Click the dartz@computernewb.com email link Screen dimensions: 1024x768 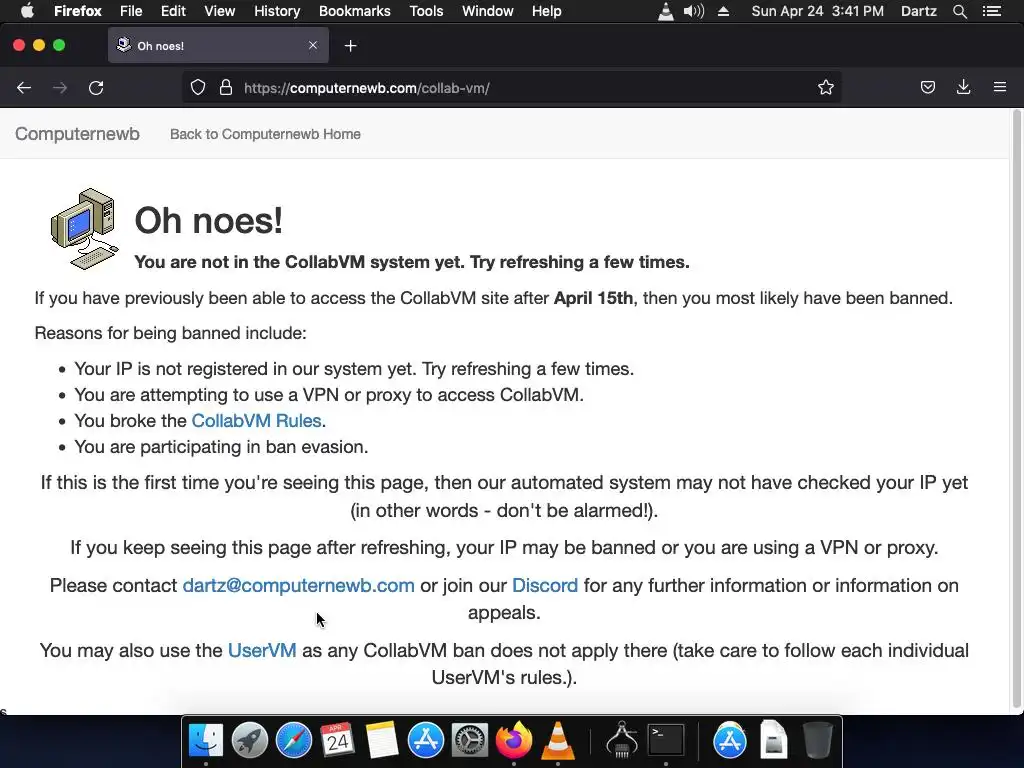(x=298, y=585)
